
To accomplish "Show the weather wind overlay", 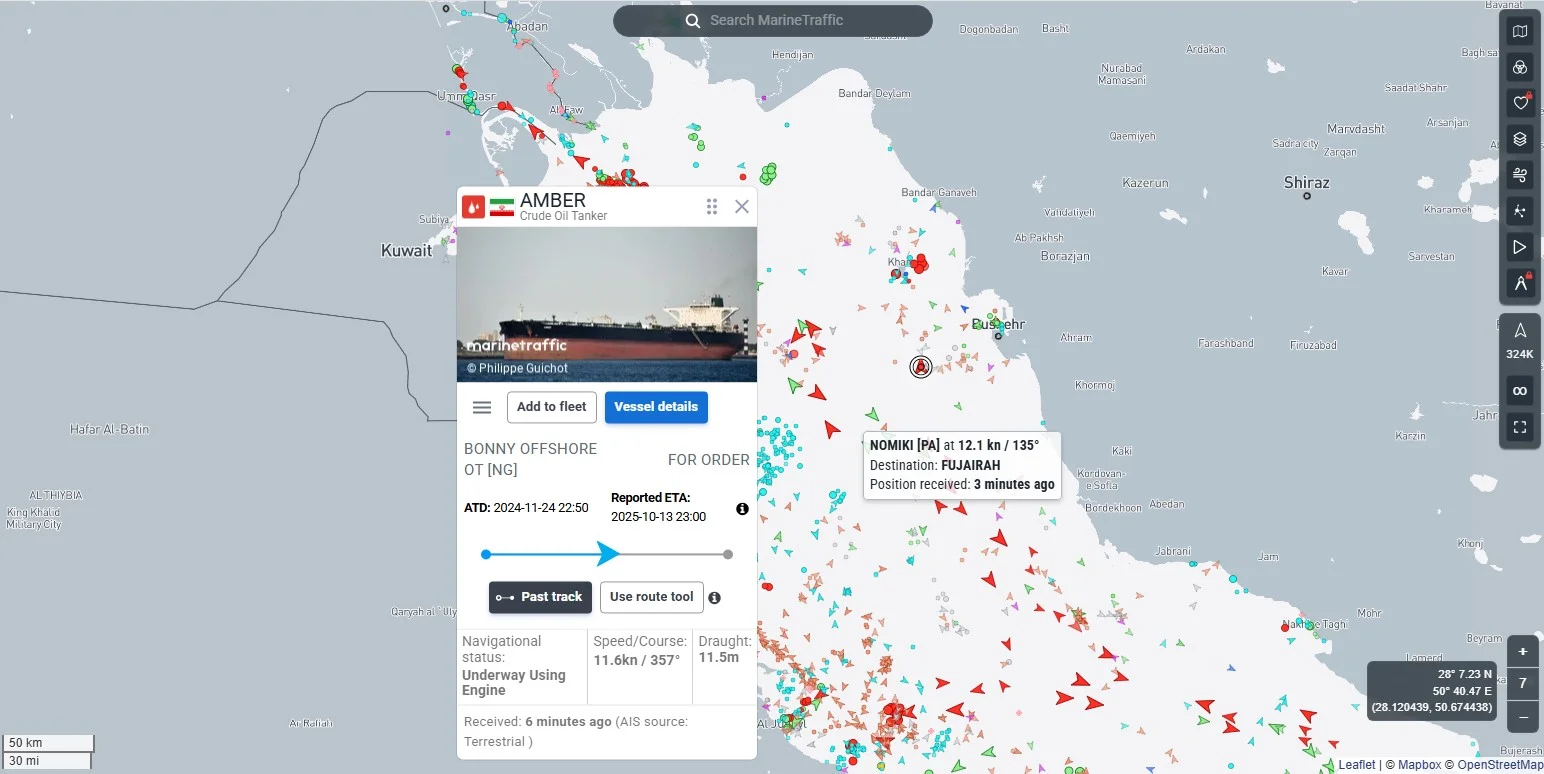I will [1520, 175].
